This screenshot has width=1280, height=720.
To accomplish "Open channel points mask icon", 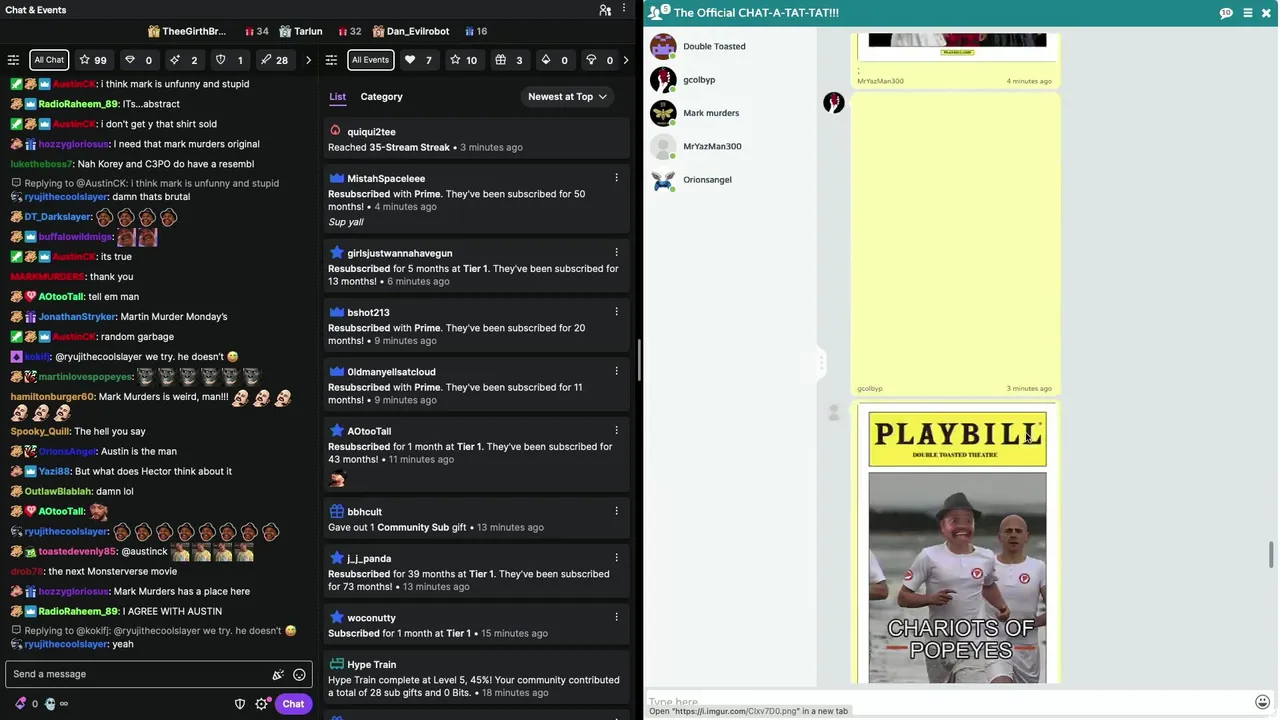I will (50, 704).
